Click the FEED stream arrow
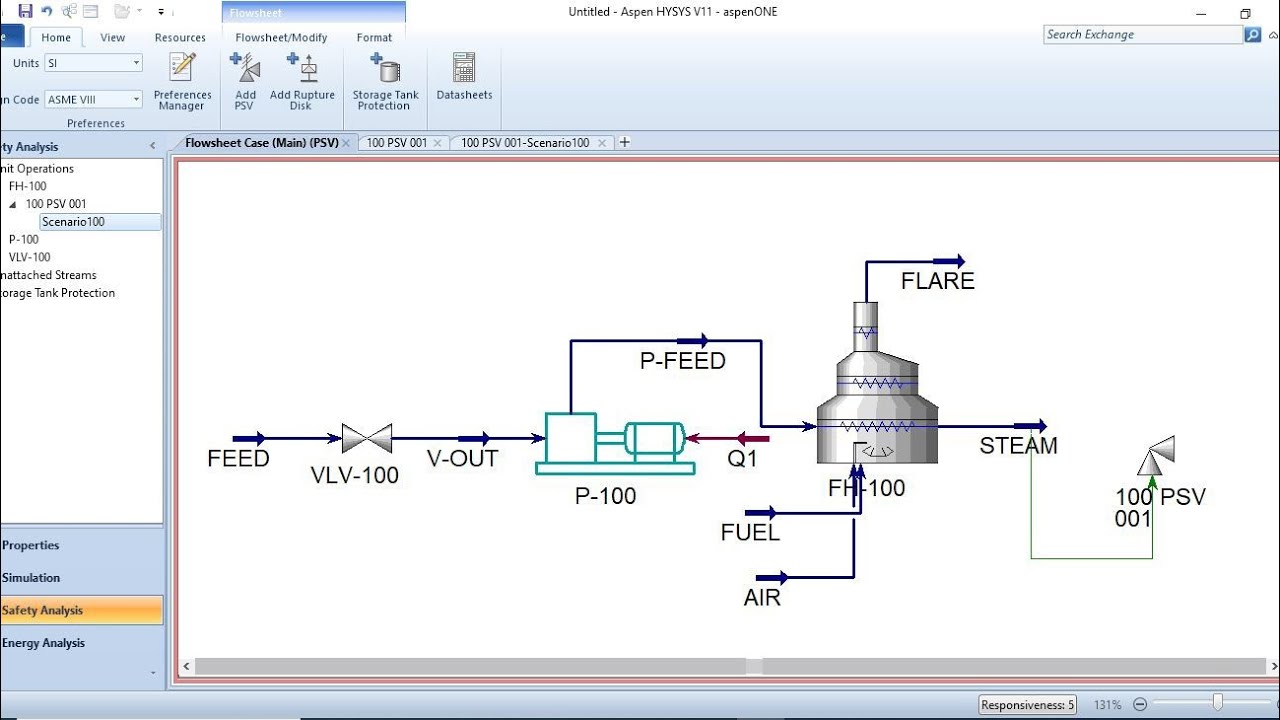 click(249, 438)
